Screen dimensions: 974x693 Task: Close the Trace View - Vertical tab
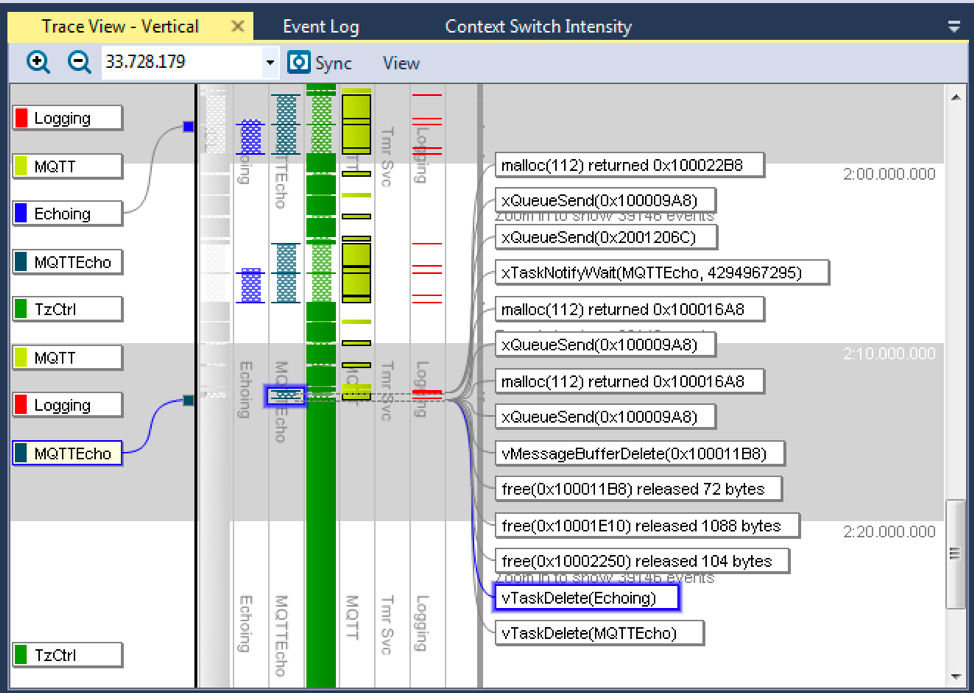(x=237, y=27)
